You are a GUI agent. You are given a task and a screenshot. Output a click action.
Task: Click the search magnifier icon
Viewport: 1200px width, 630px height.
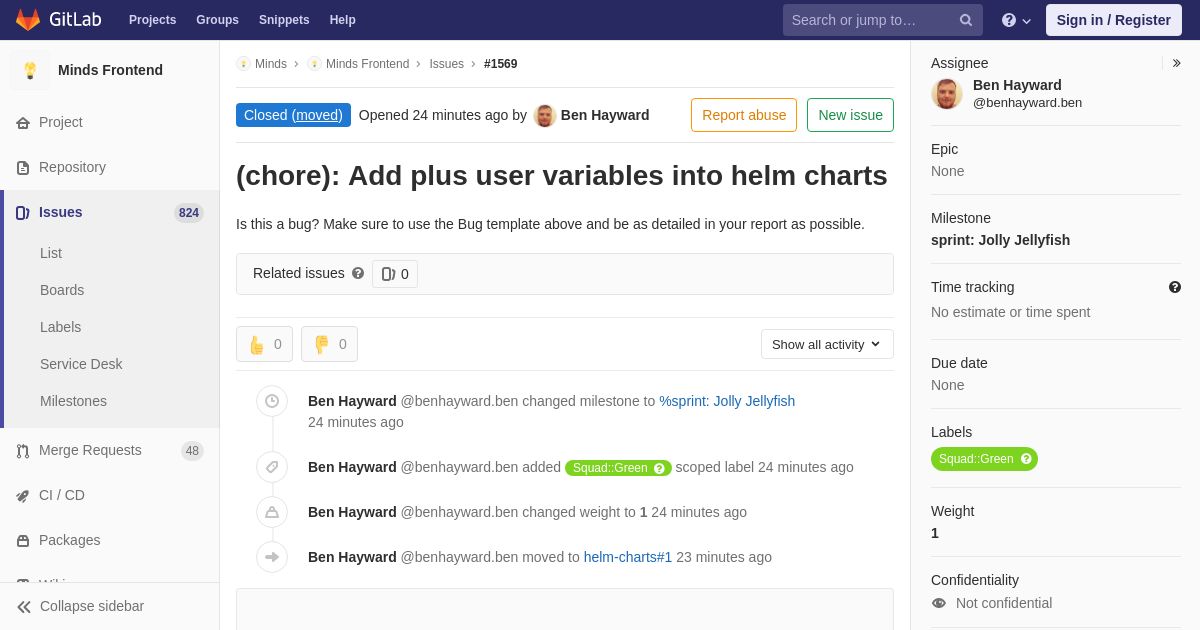(965, 20)
